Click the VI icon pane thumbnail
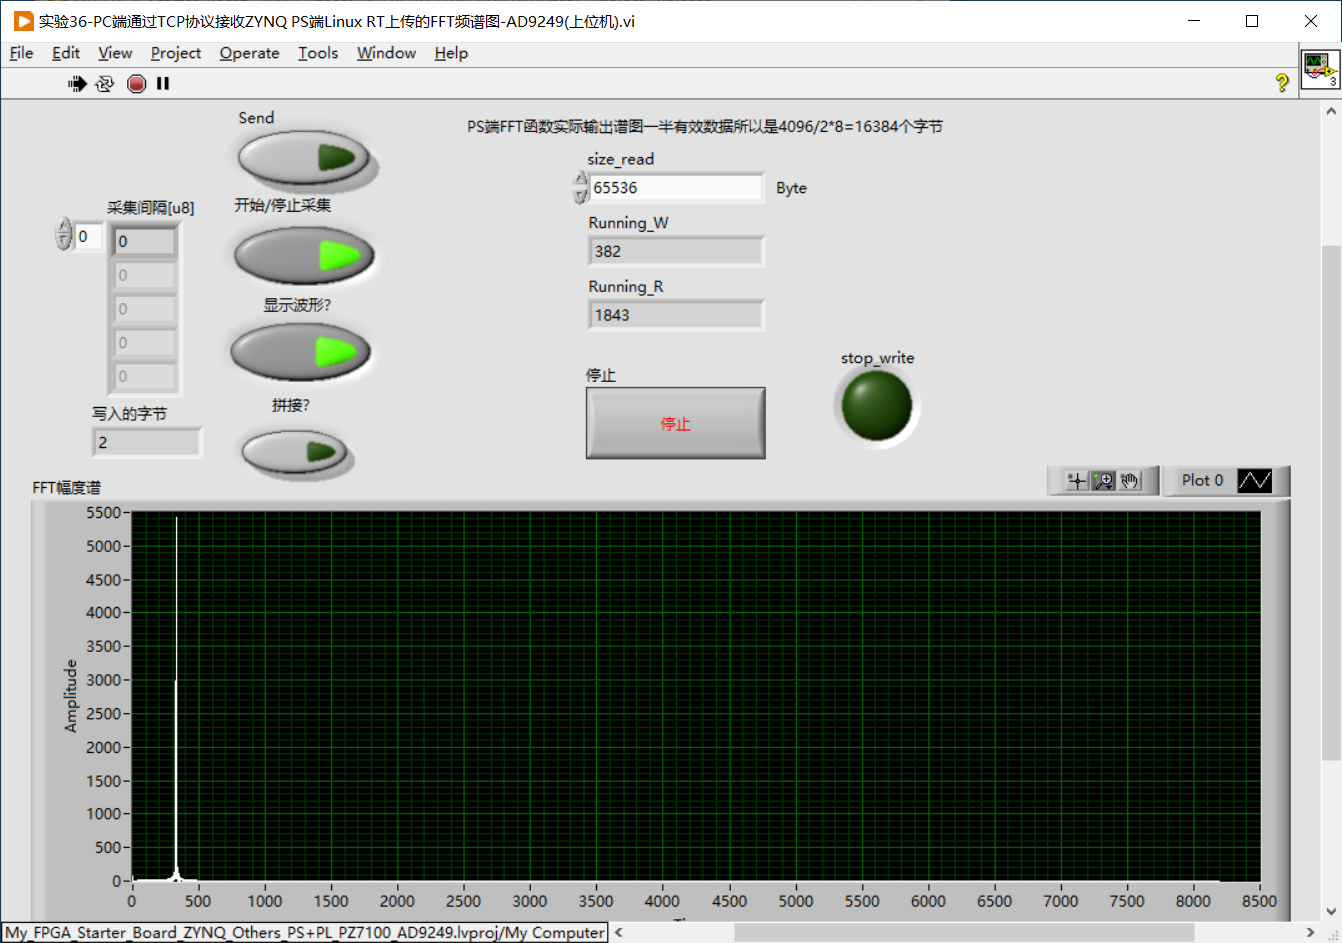Screen dimensions: 1342x943 point(1320,69)
